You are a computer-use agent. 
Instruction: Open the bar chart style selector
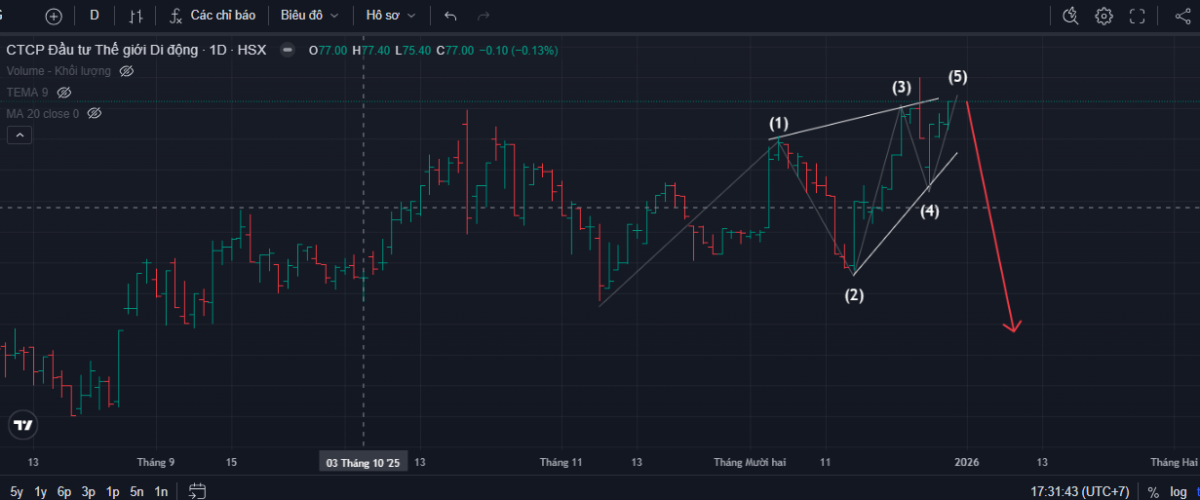137,16
